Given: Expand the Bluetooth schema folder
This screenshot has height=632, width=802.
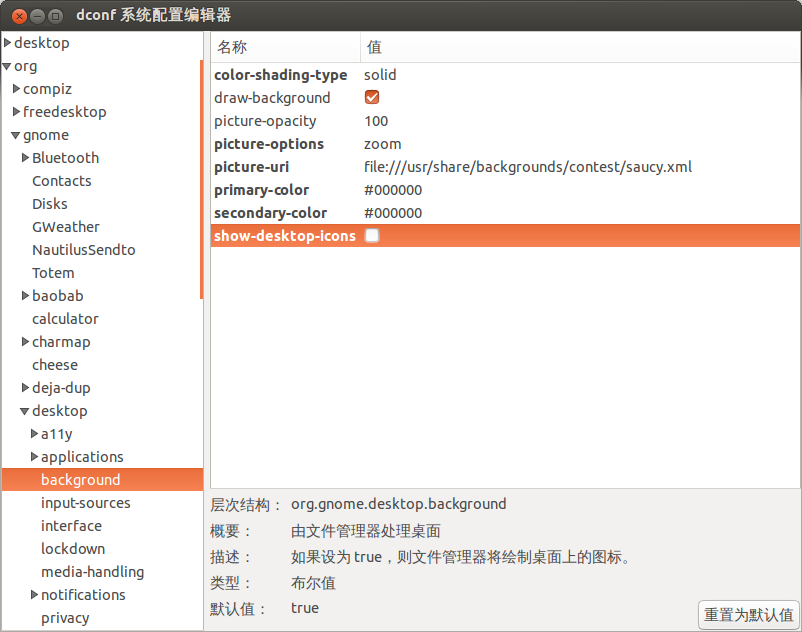Looking at the screenshot, I should pyautogui.click(x=25, y=158).
